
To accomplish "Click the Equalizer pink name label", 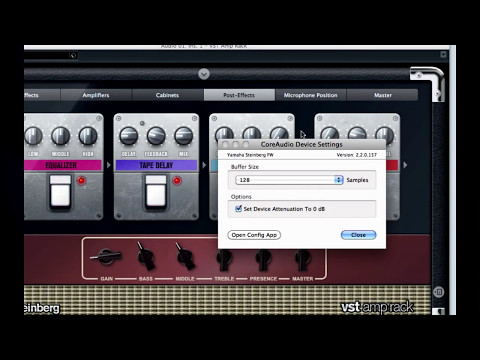I will point(62,165).
